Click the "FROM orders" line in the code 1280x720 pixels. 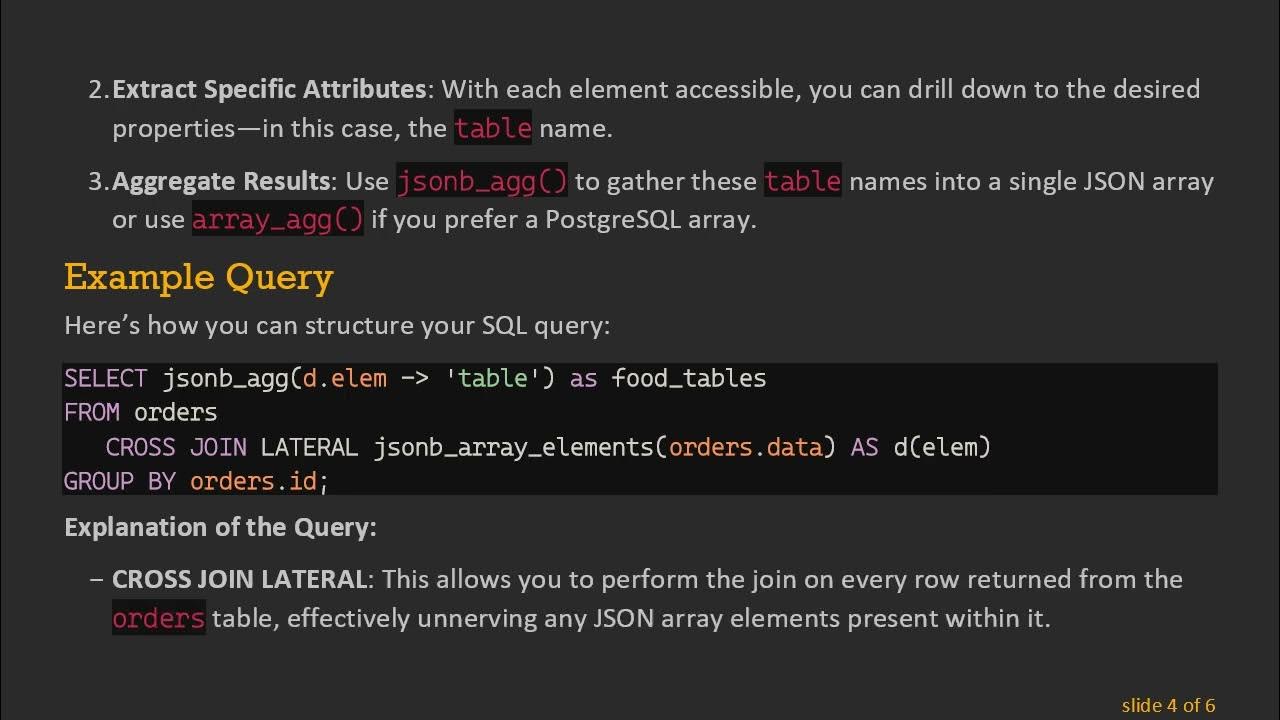tap(140, 412)
